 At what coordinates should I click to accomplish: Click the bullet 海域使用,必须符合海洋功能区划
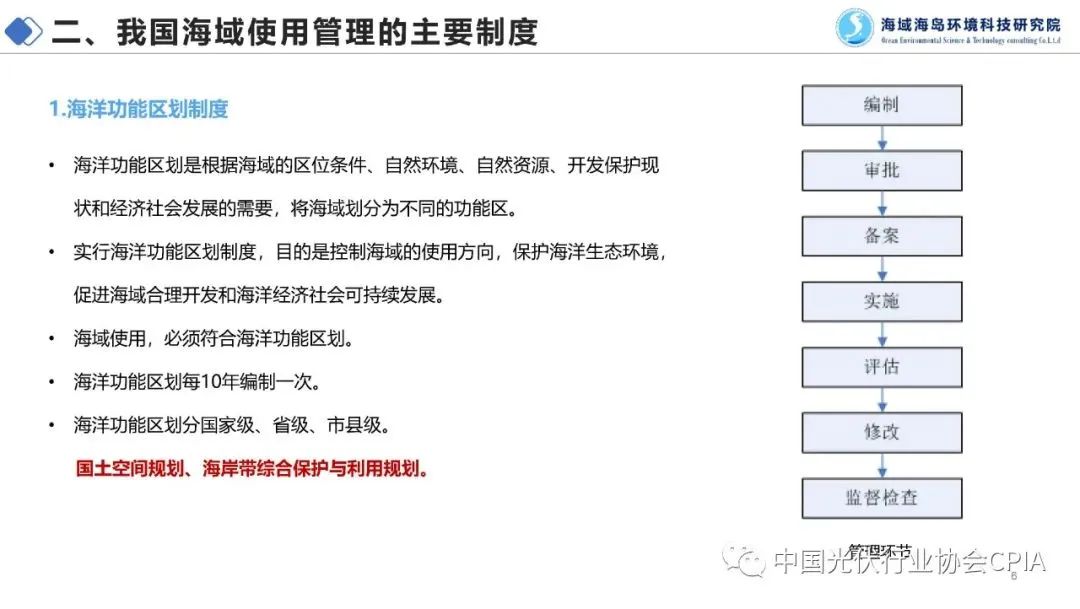[x=213, y=338]
